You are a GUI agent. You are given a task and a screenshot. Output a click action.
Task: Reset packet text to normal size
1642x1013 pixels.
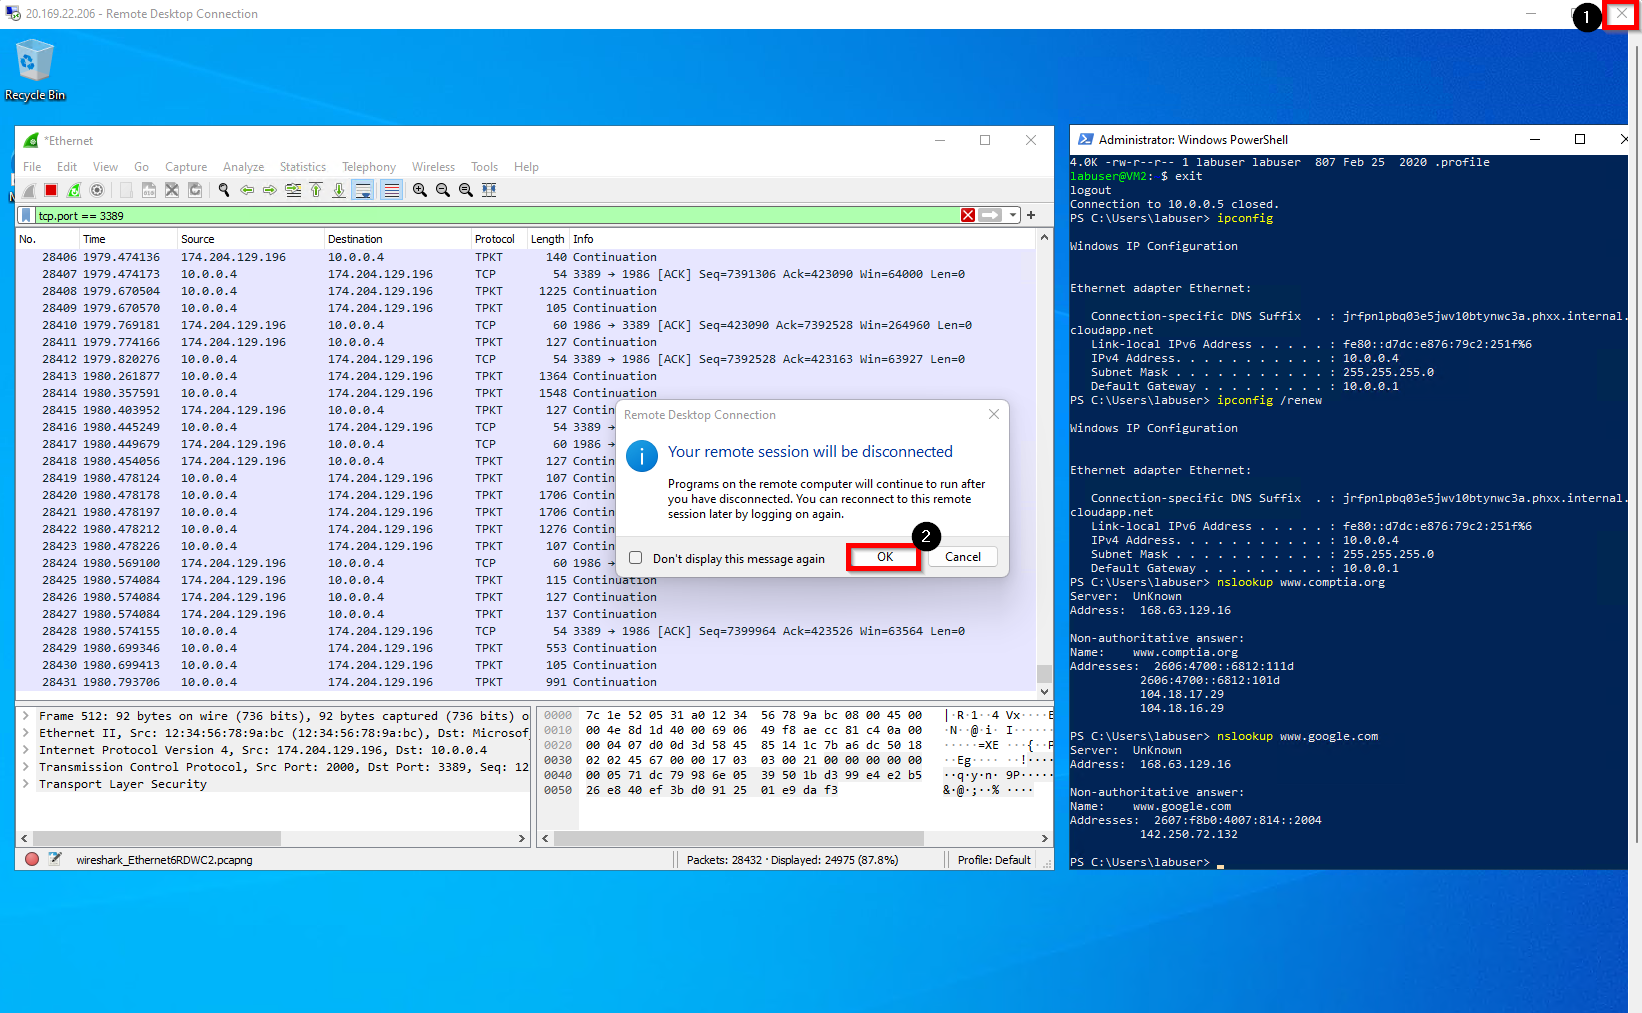click(x=466, y=190)
